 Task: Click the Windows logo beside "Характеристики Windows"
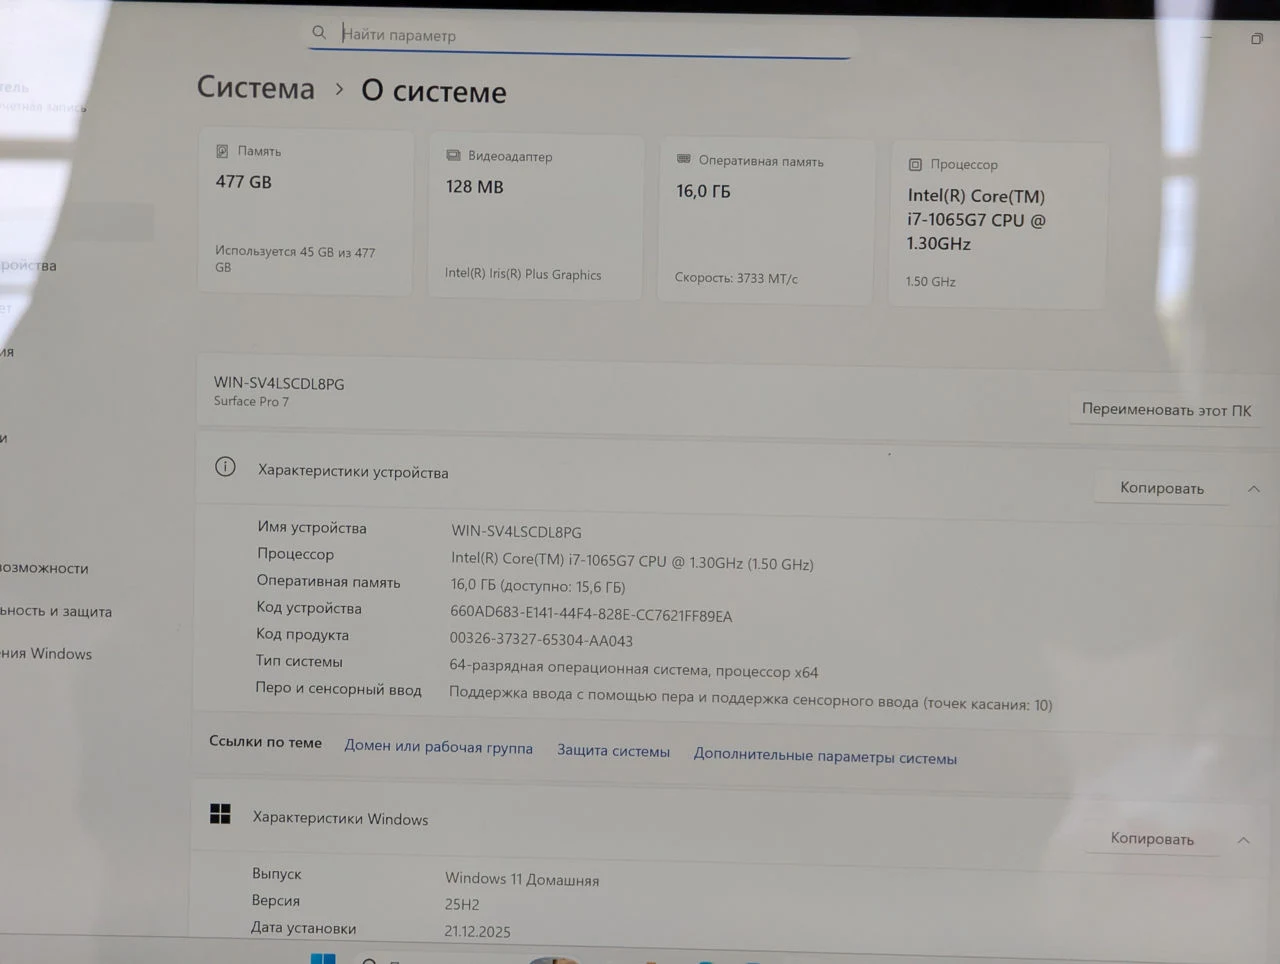pyautogui.click(x=221, y=814)
